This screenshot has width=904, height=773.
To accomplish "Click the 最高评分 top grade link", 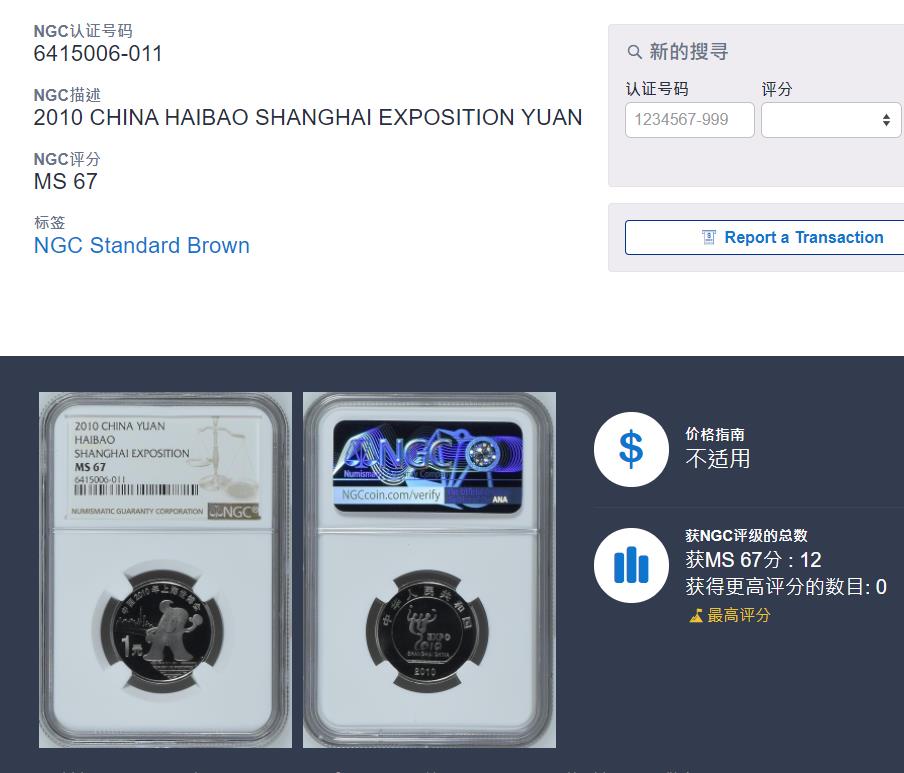I will coord(739,616).
